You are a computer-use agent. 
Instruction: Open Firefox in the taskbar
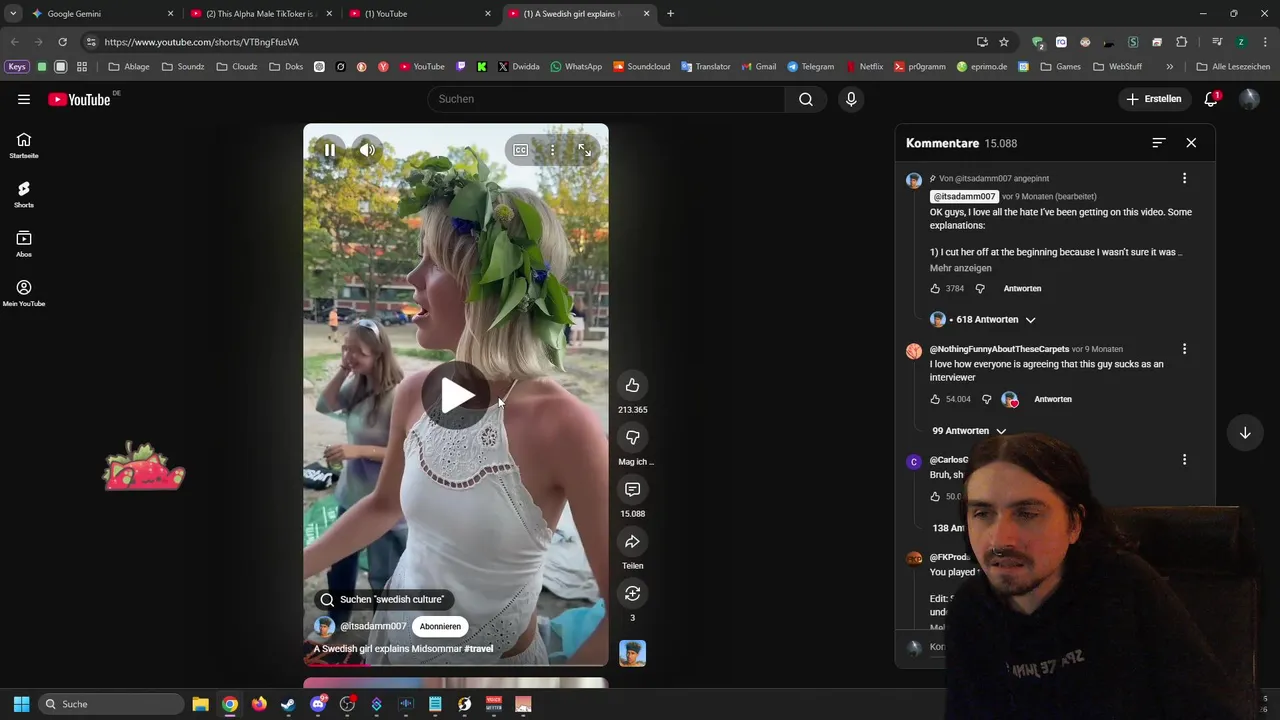pyautogui.click(x=259, y=704)
